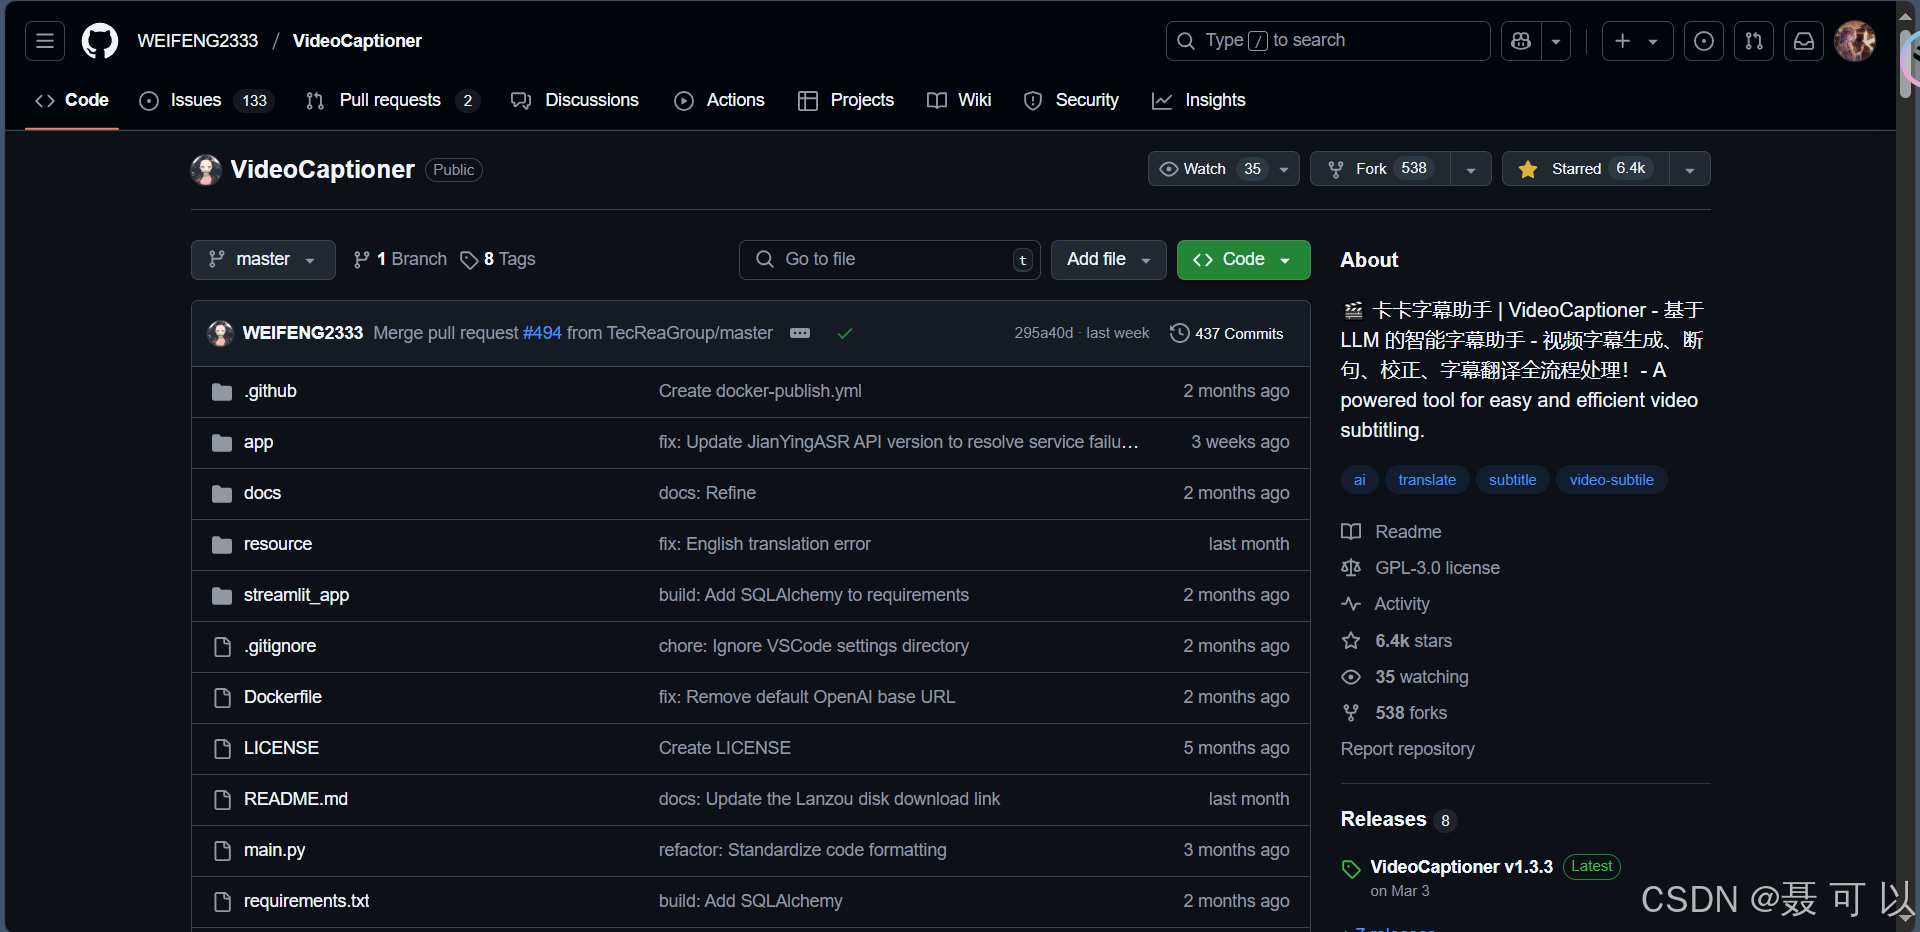1920x932 pixels.
Task: Open the create new plus menu
Action: [1637, 41]
